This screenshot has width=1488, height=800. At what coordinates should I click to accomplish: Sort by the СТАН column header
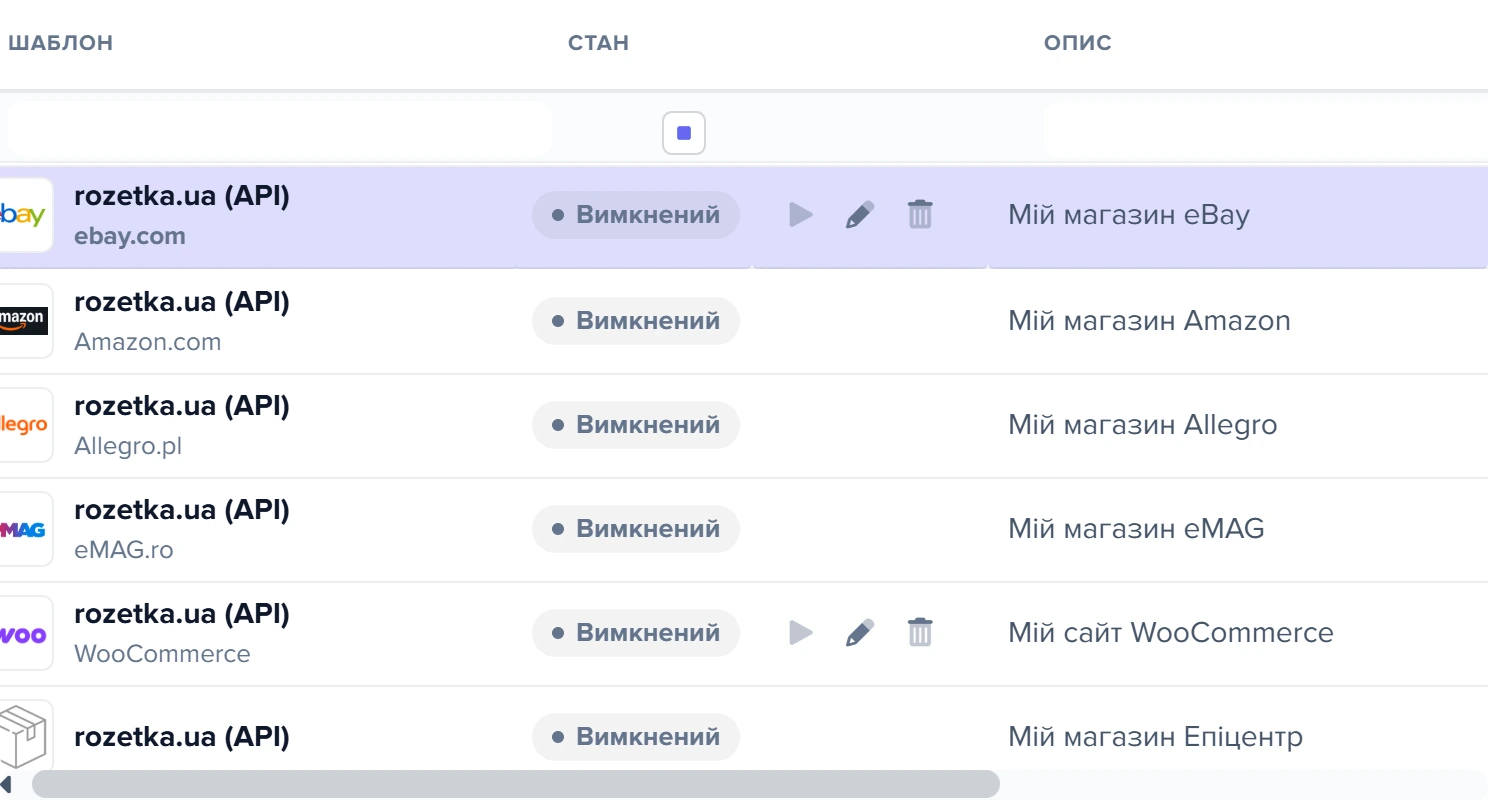(x=598, y=43)
